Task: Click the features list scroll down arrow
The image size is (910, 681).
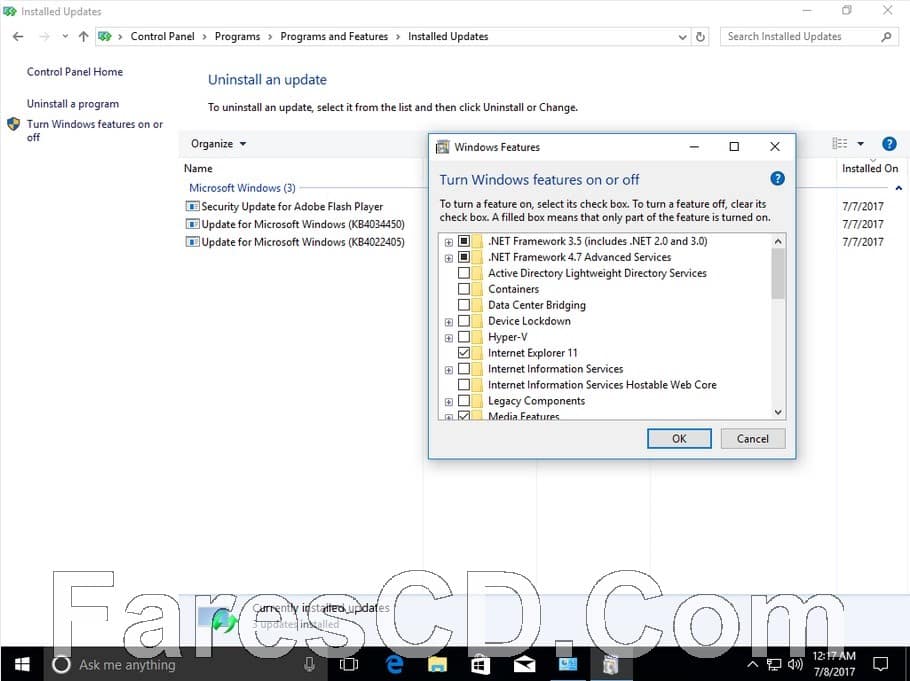Action: click(x=778, y=412)
